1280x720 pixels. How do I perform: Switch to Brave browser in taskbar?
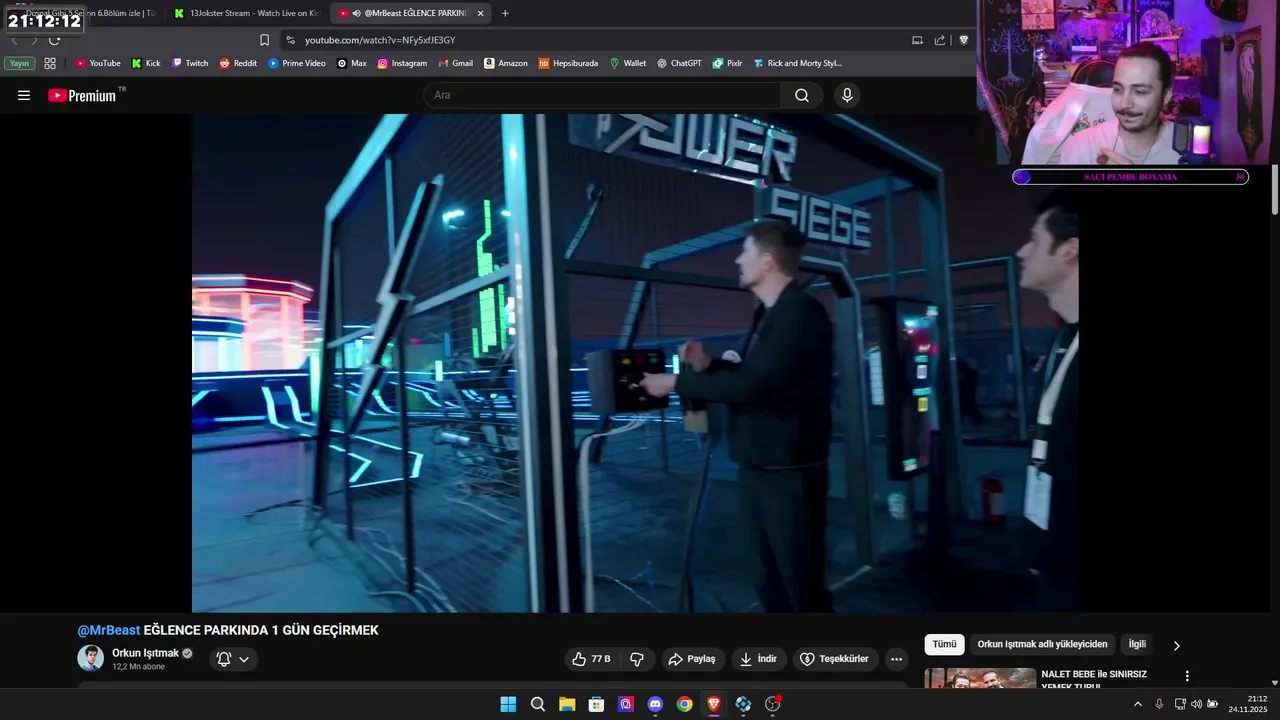pos(714,704)
